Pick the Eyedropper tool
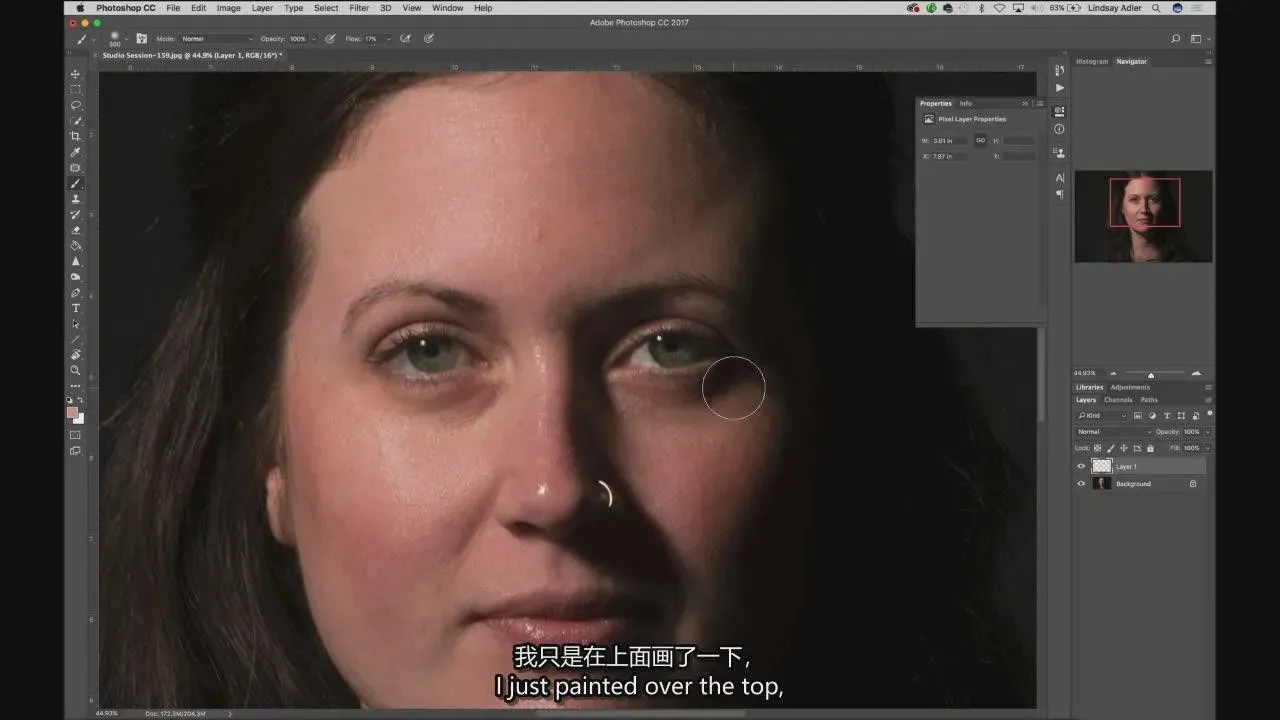This screenshot has height=720, width=1280. tap(75, 152)
